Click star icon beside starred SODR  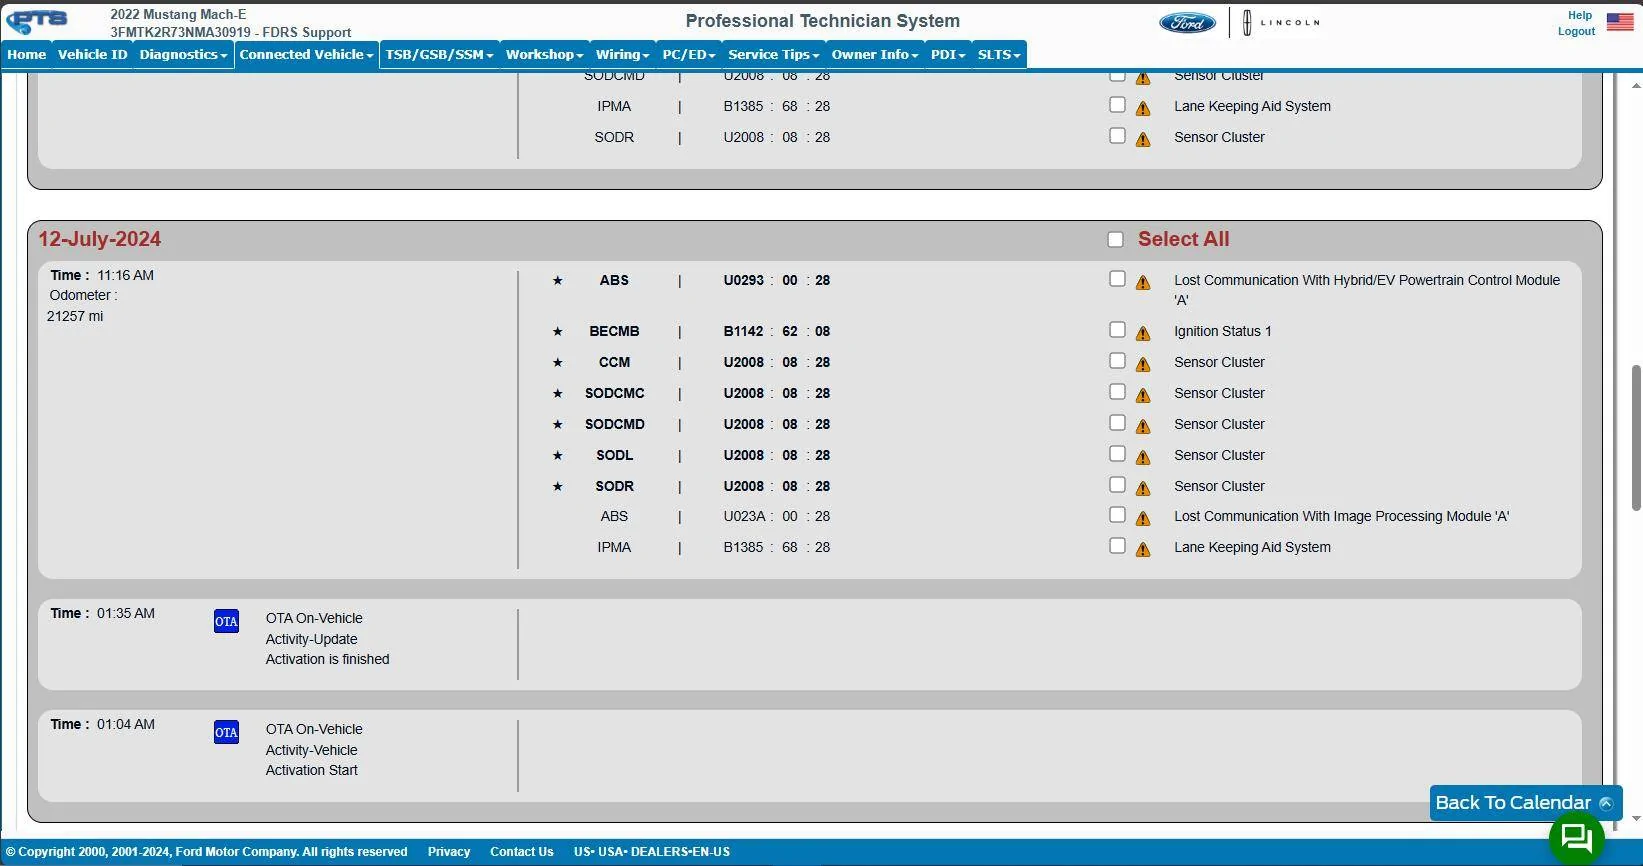pyautogui.click(x=558, y=487)
